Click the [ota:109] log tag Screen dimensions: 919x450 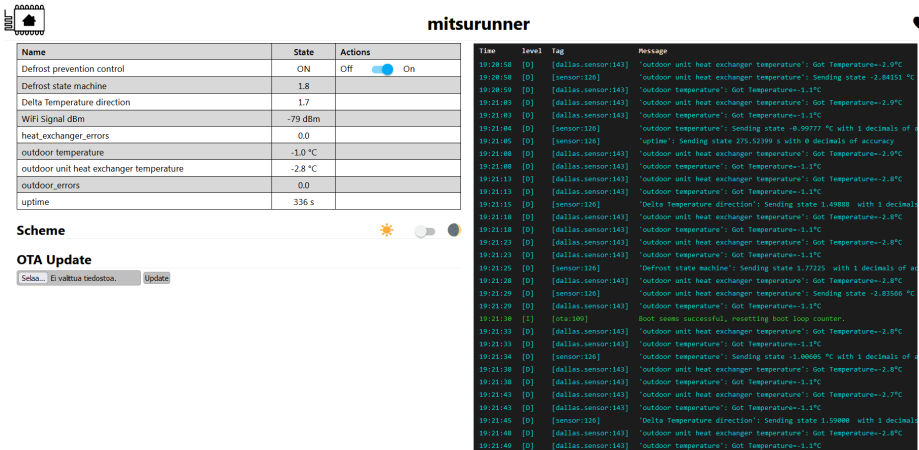coord(570,319)
